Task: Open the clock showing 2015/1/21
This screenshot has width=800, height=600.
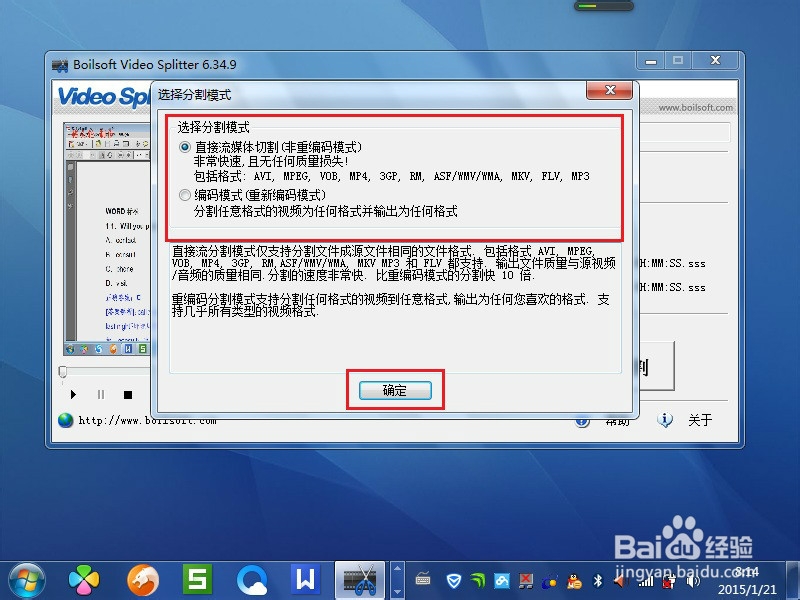Action: pyautogui.click(x=746, y=581)
